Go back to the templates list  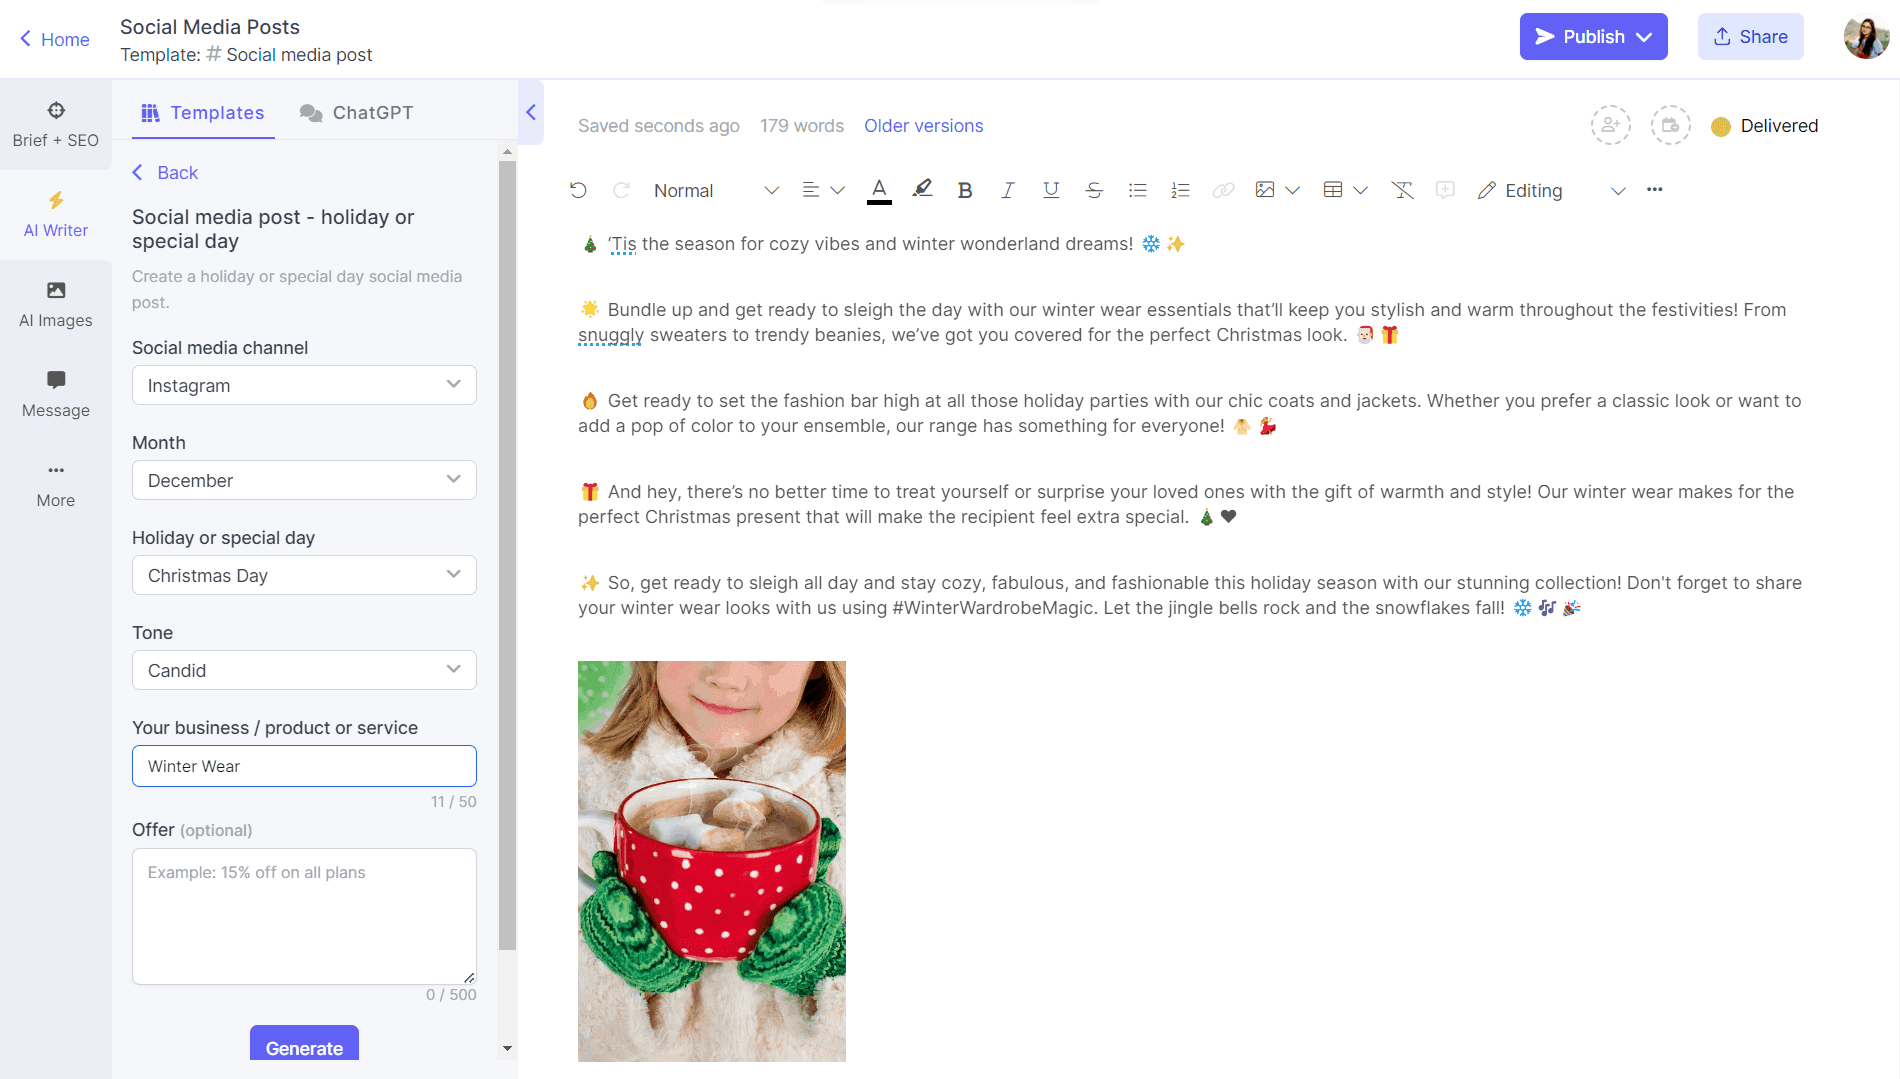click(x=165, y=173)
